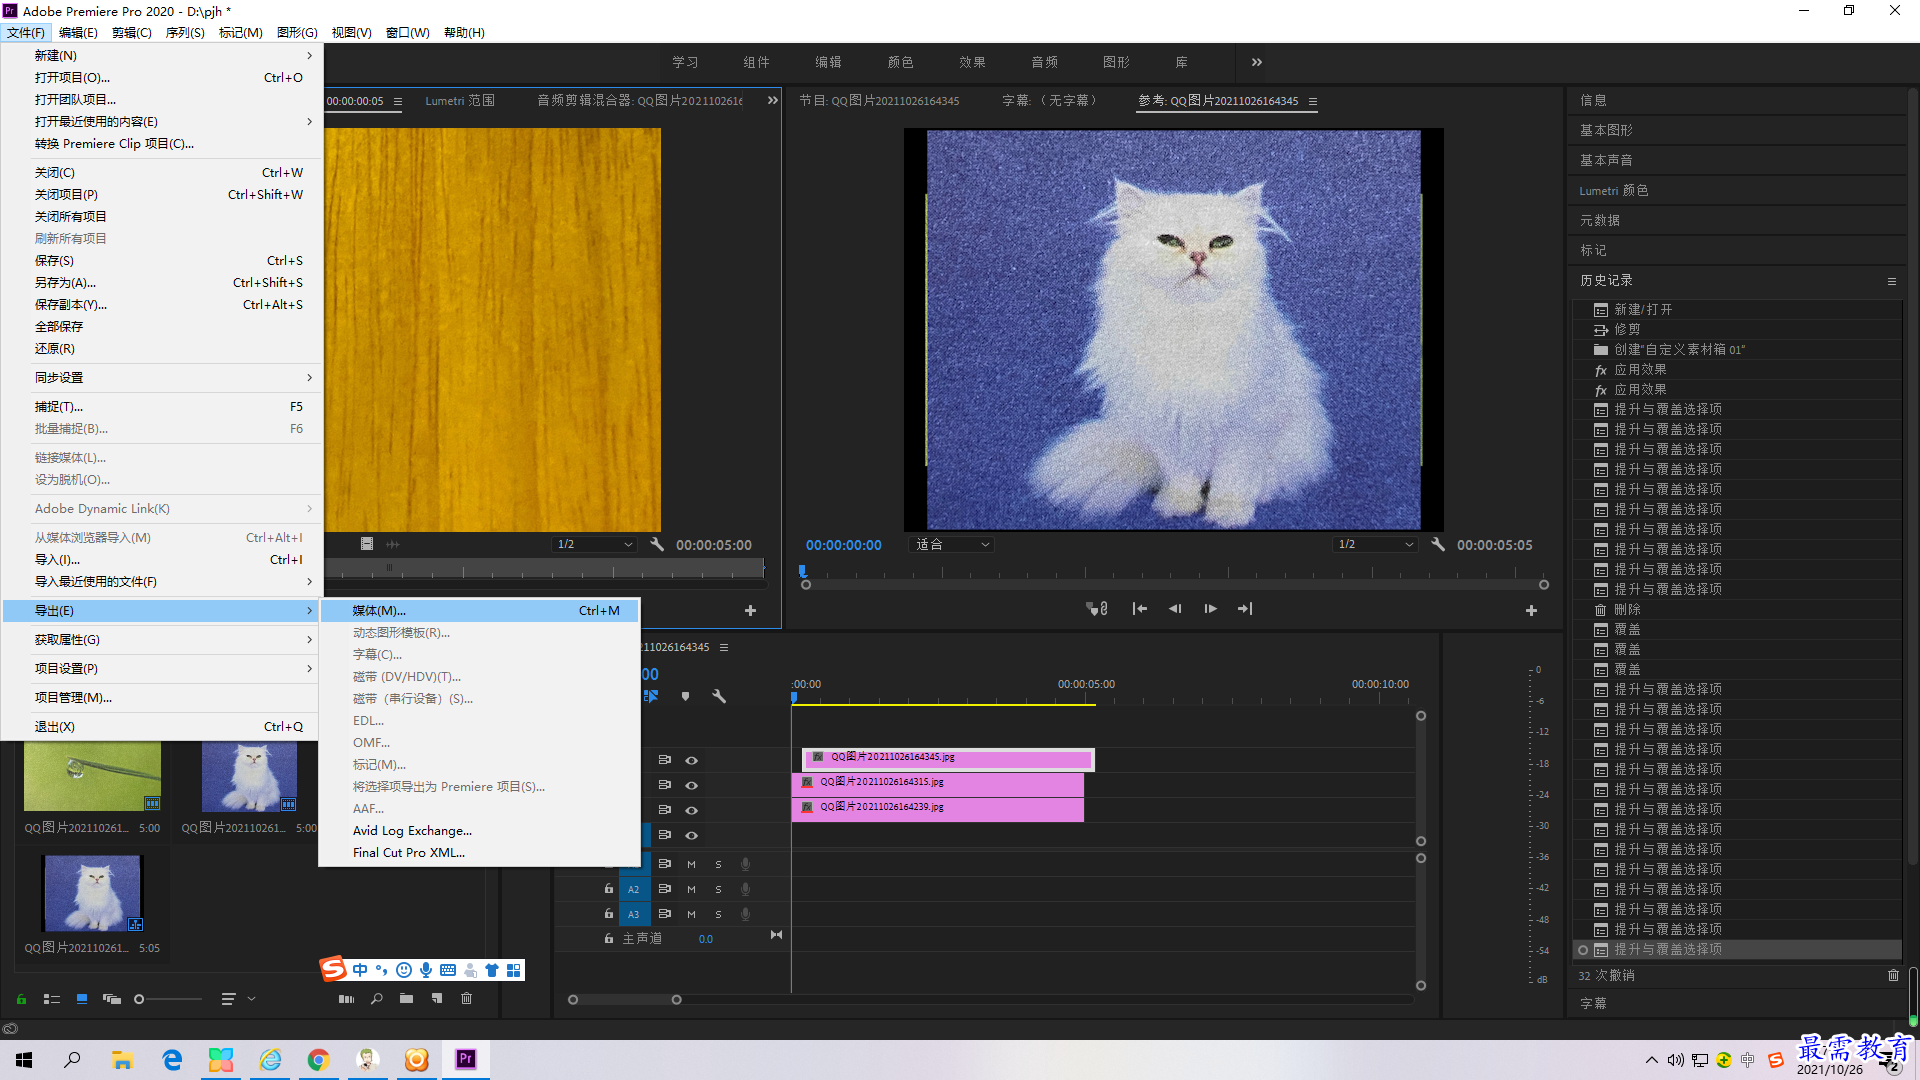The image size is (1920, 1080).
Task: Switch project panel to freeform view
Action: [x=111, y=998]
